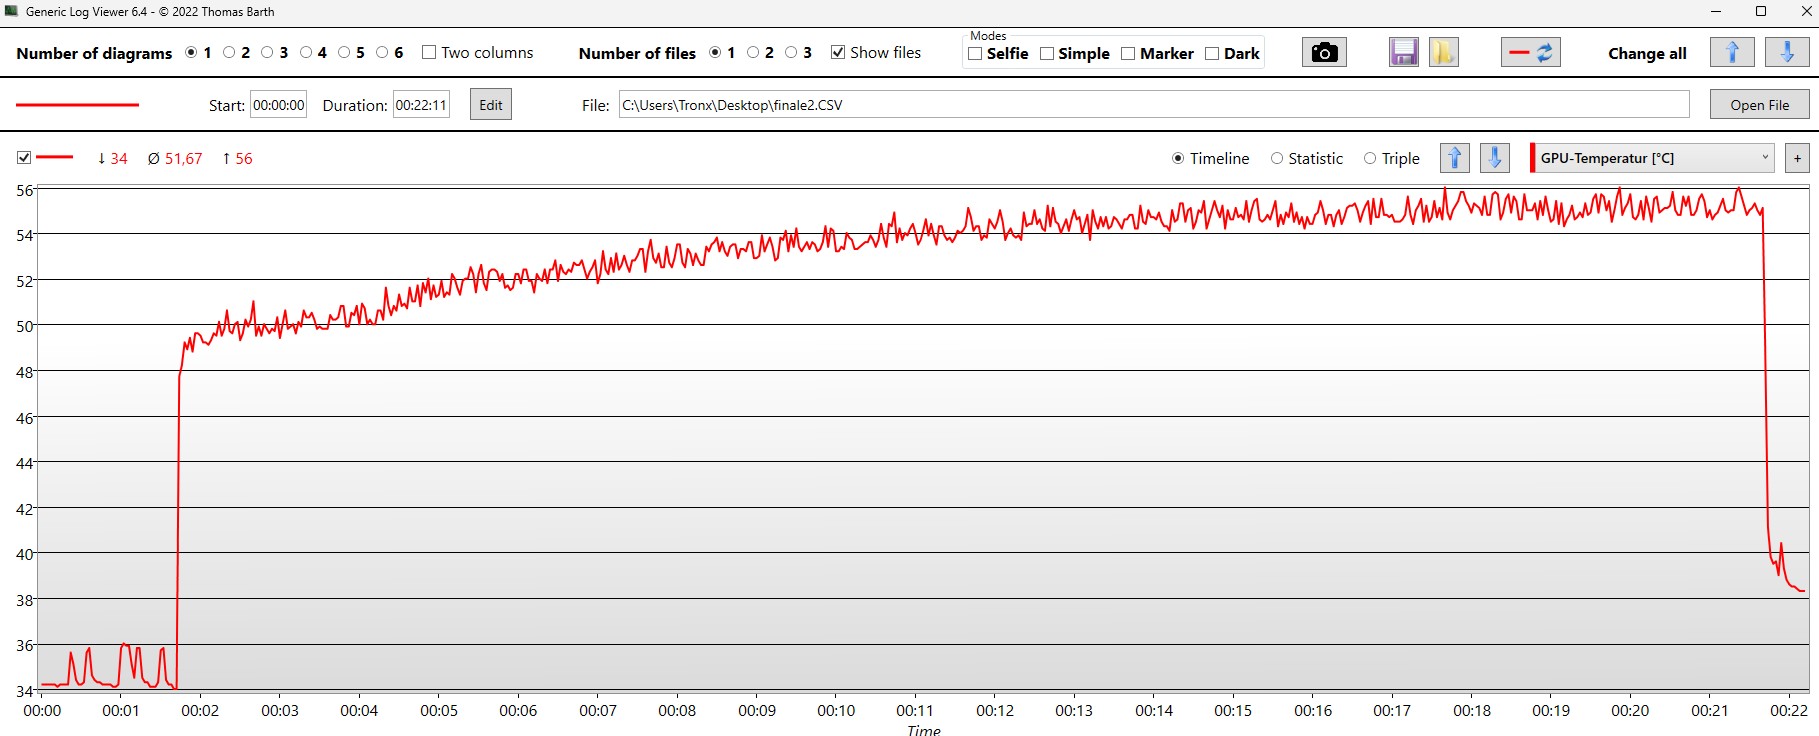Click the plus button next to the GPU-Temperatur dropdown
This screenshot has height=736, width=1819.
click(1797, 158)
